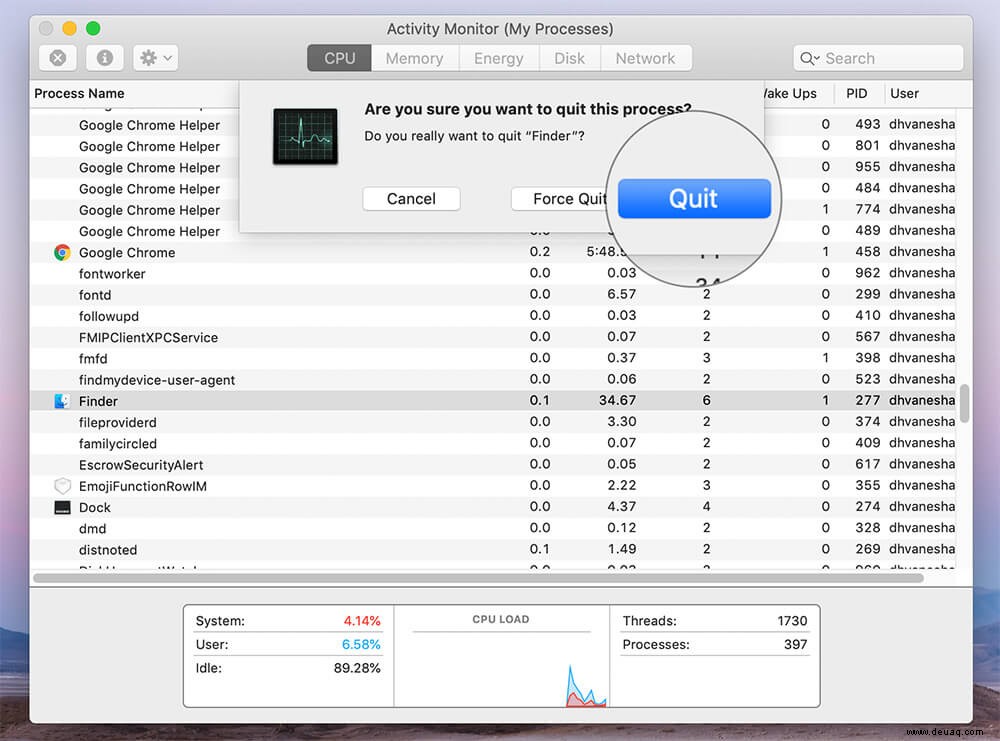Image resolution: width=1000 pixels, height=741 pixels.
Task: Click the CPU time value 34.67
Action: 617,400
